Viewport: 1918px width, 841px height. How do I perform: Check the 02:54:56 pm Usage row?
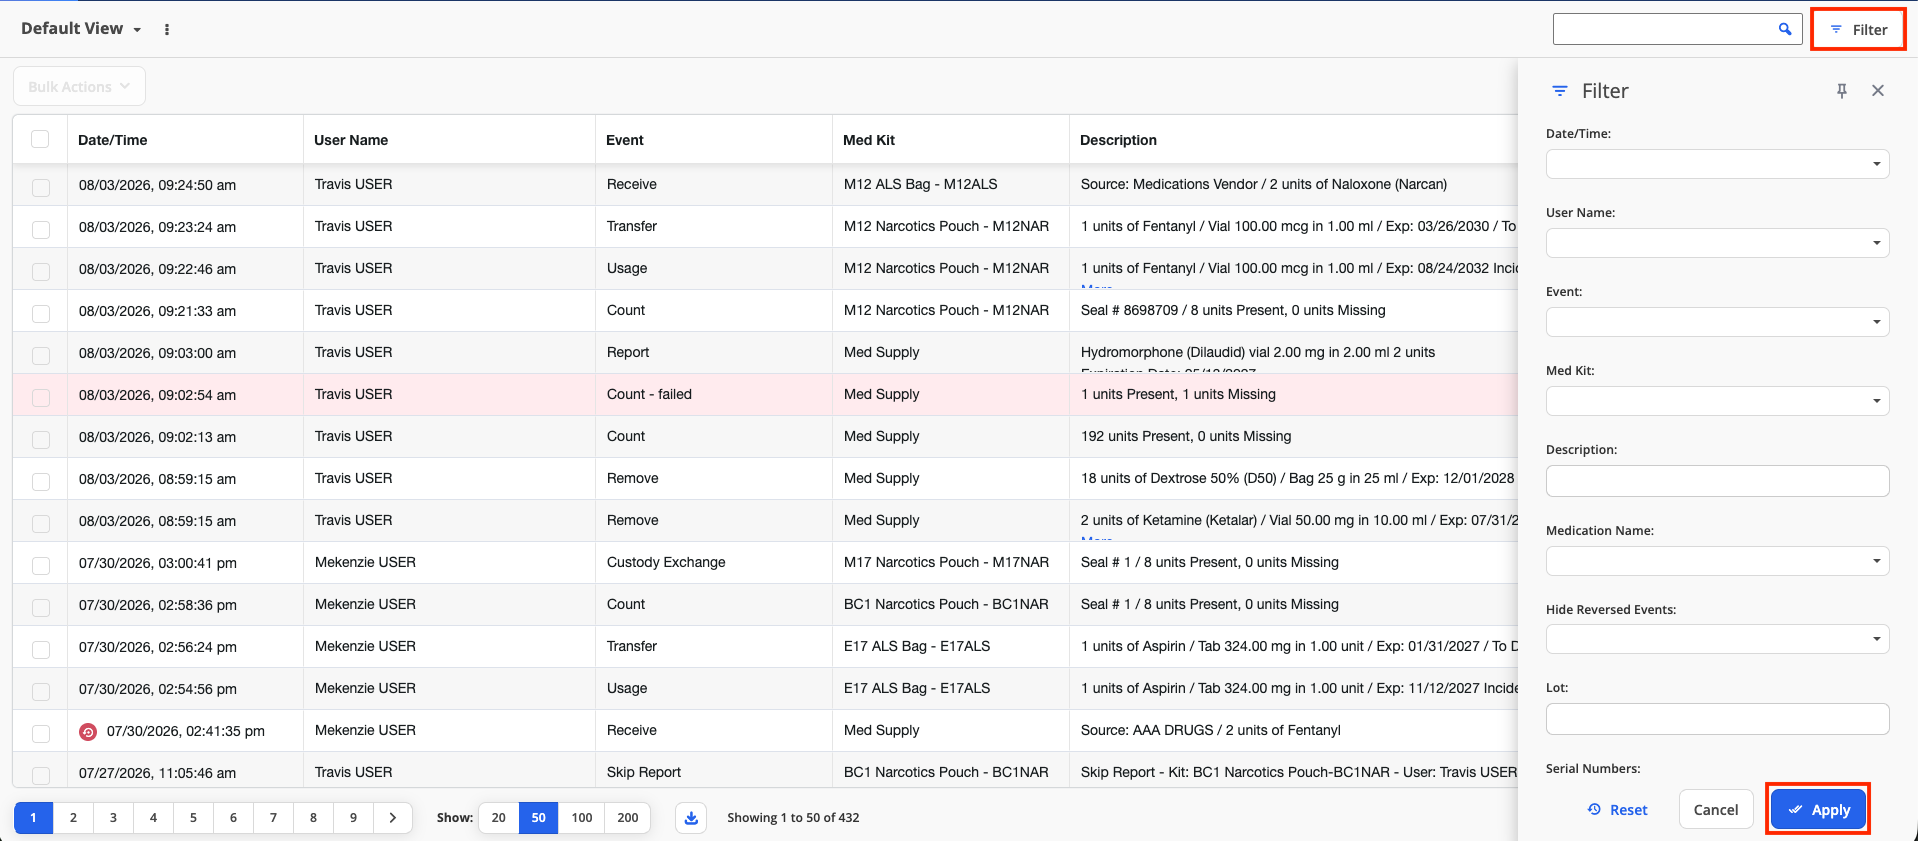click(41, 691)
